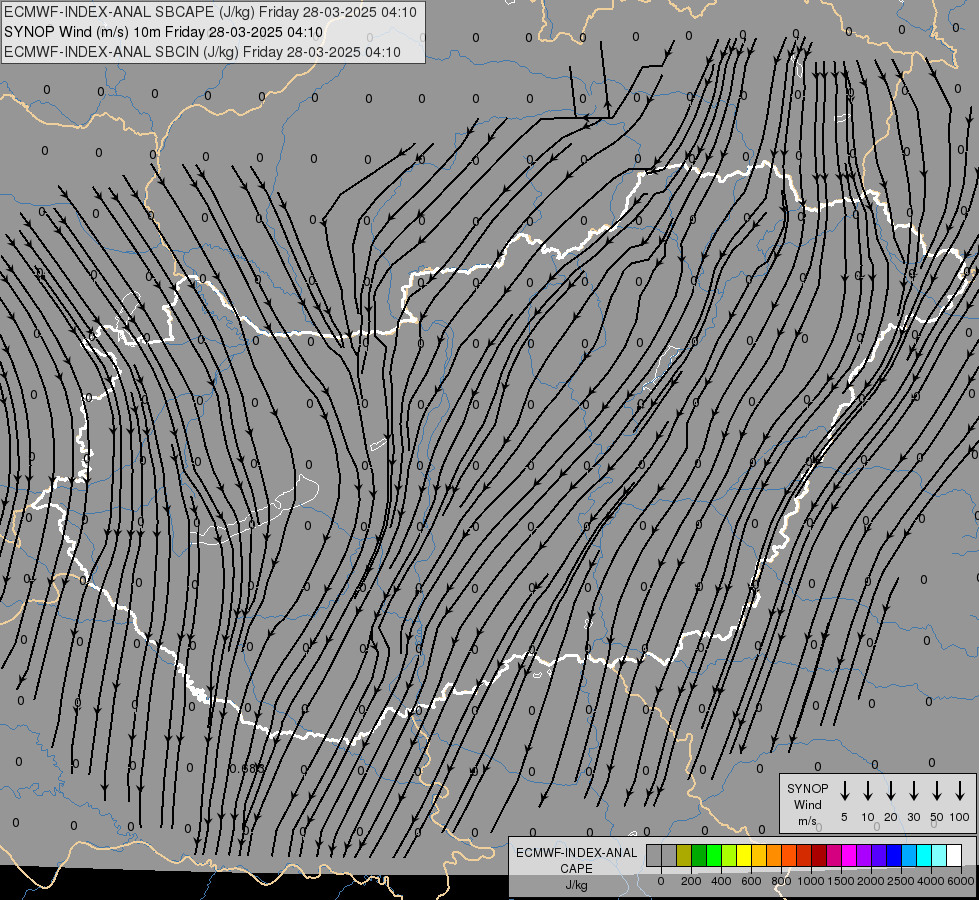Image resolution: width=979 pixels, height=900 pixels.
Task: Click the 1500 tick label on CAPE scale
Action: 841,881
